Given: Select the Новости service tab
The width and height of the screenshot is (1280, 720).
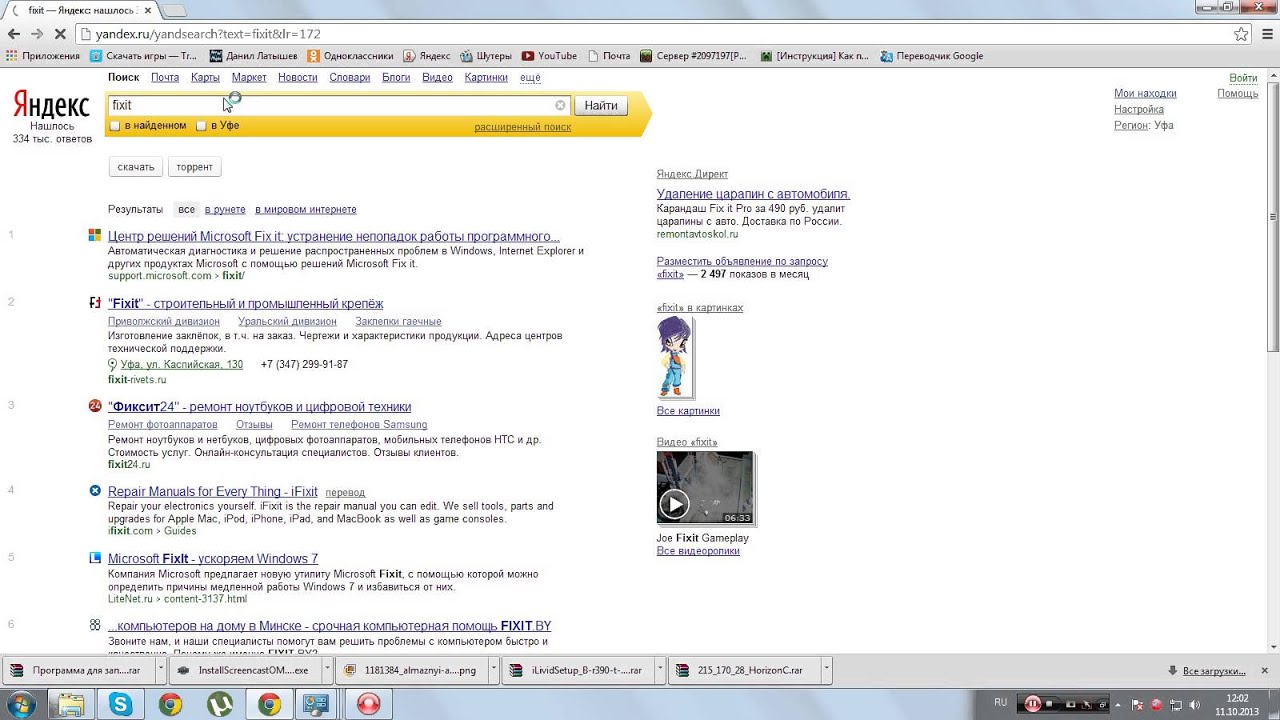Looking at the screenshot, I should pyautogui.click(x=298, y=77).
